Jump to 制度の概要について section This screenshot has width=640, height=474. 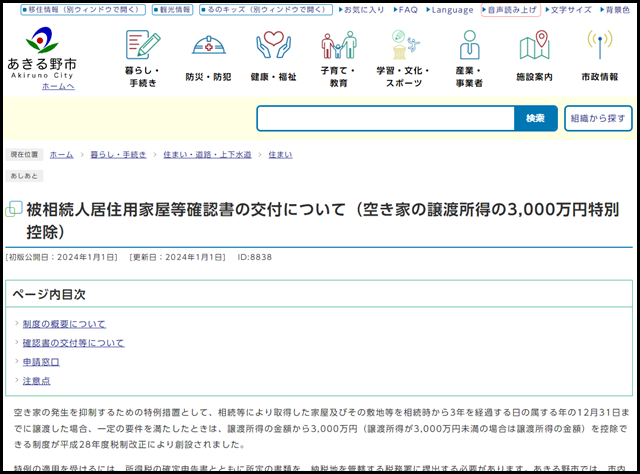point(64,324)
